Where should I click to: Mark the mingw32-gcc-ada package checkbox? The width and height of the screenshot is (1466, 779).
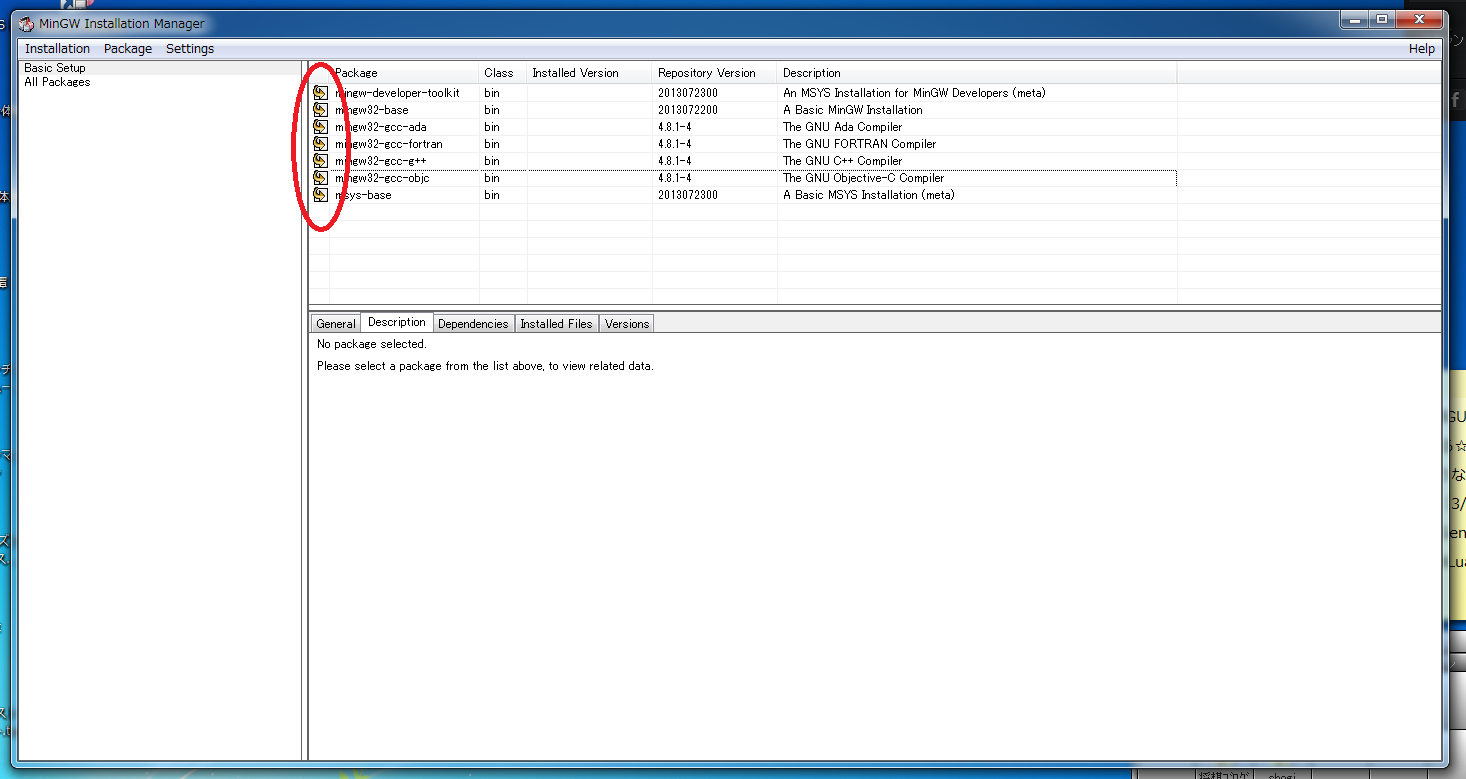pos(320,127)
